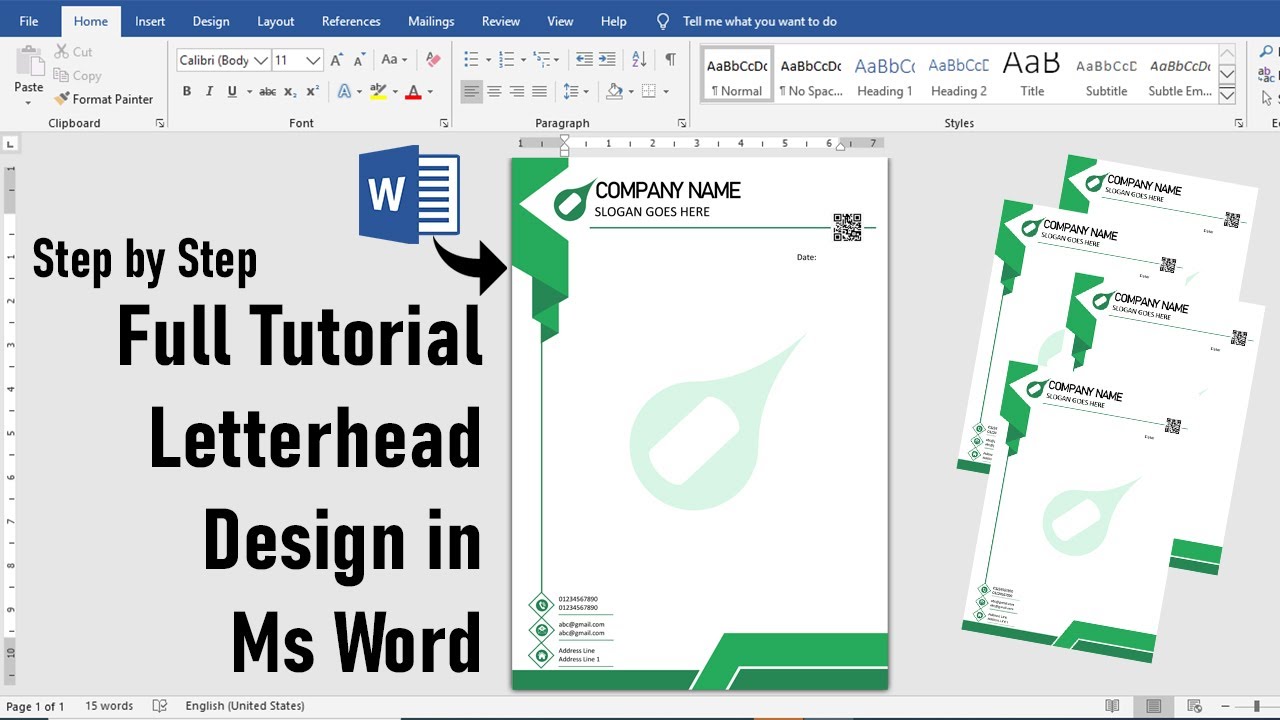Image resolution: width=1280 pixels, height=720 pixels.
Task: Apply multilevel list formatting
Action: click(541, 60)
